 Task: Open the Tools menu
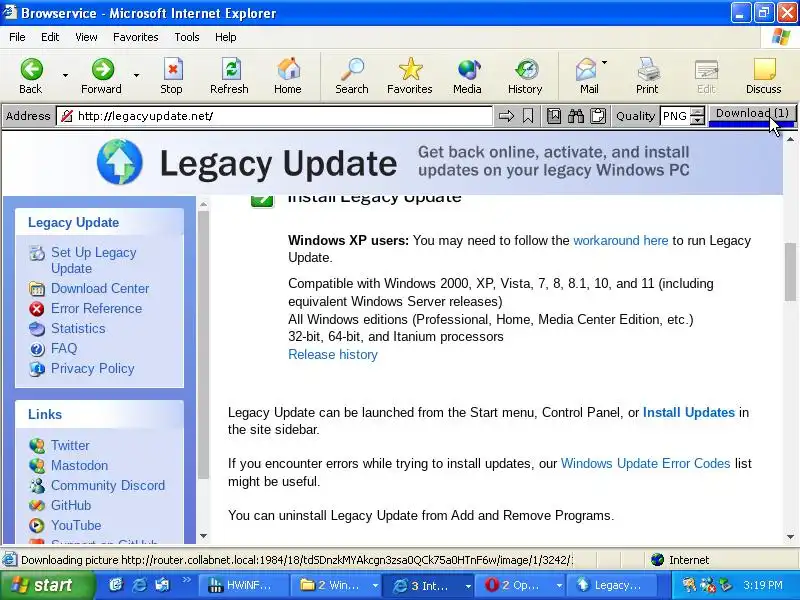click(187, 37)
